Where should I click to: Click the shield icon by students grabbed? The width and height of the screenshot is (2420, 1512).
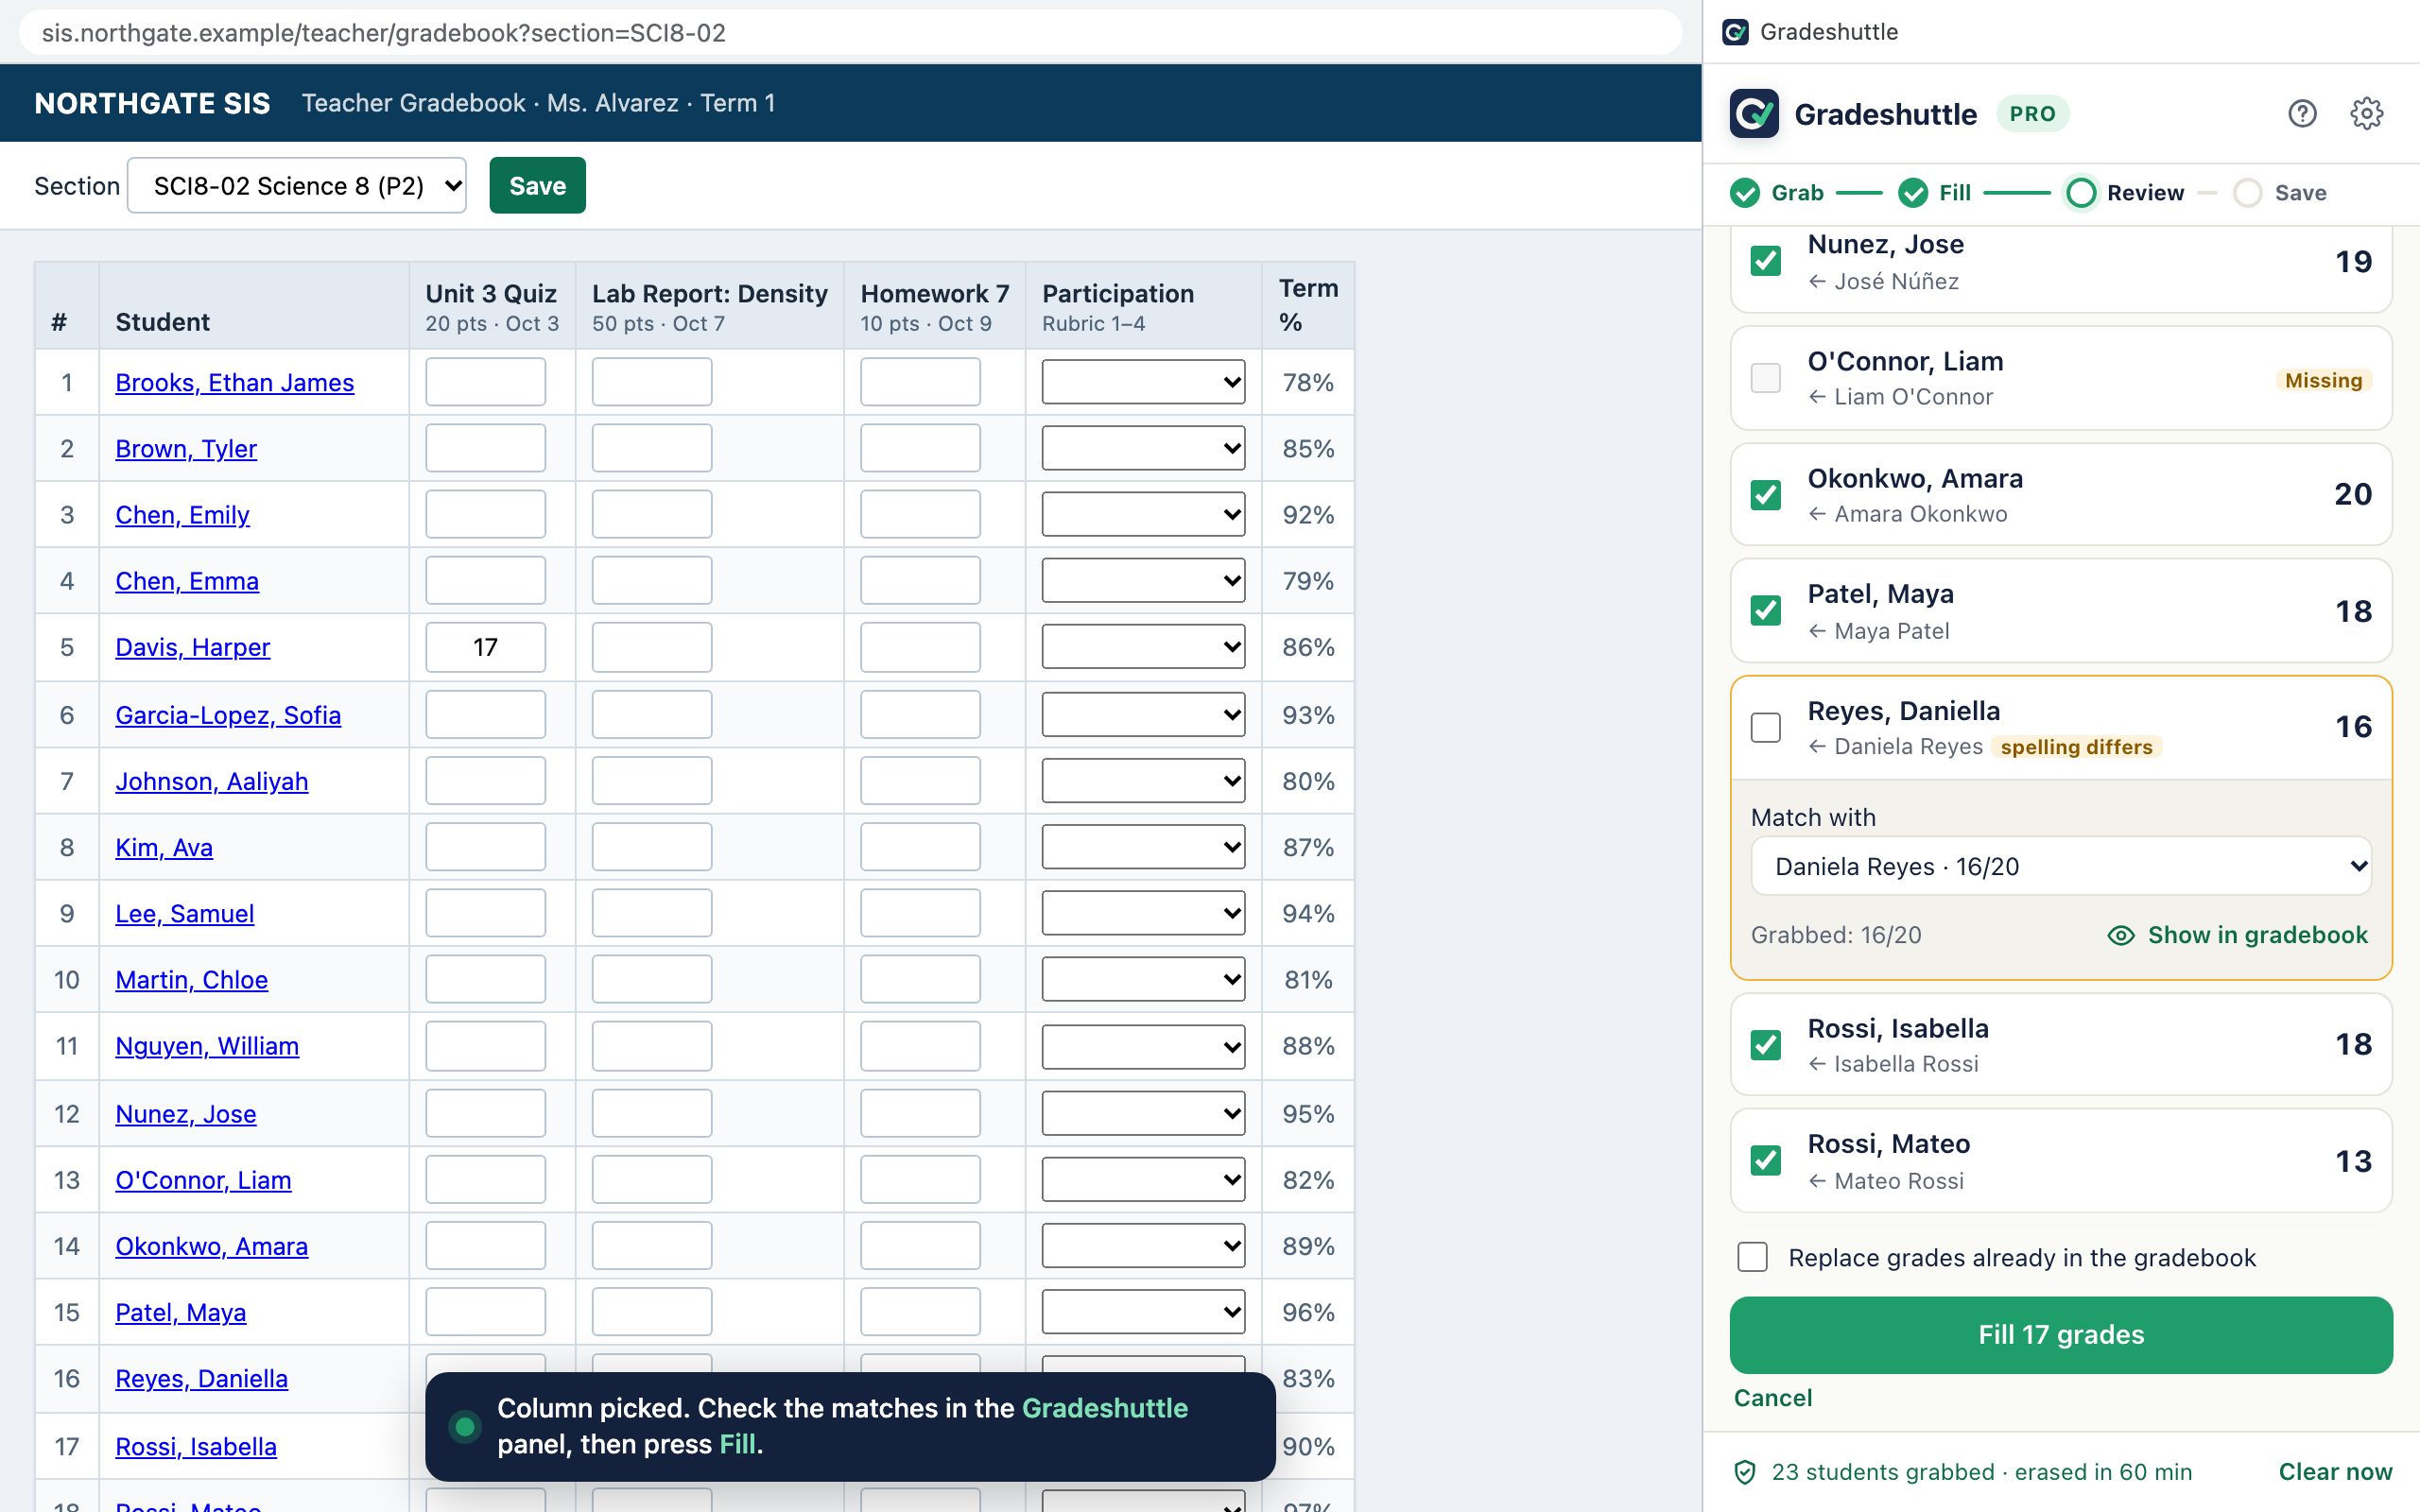(1745, 1472)
